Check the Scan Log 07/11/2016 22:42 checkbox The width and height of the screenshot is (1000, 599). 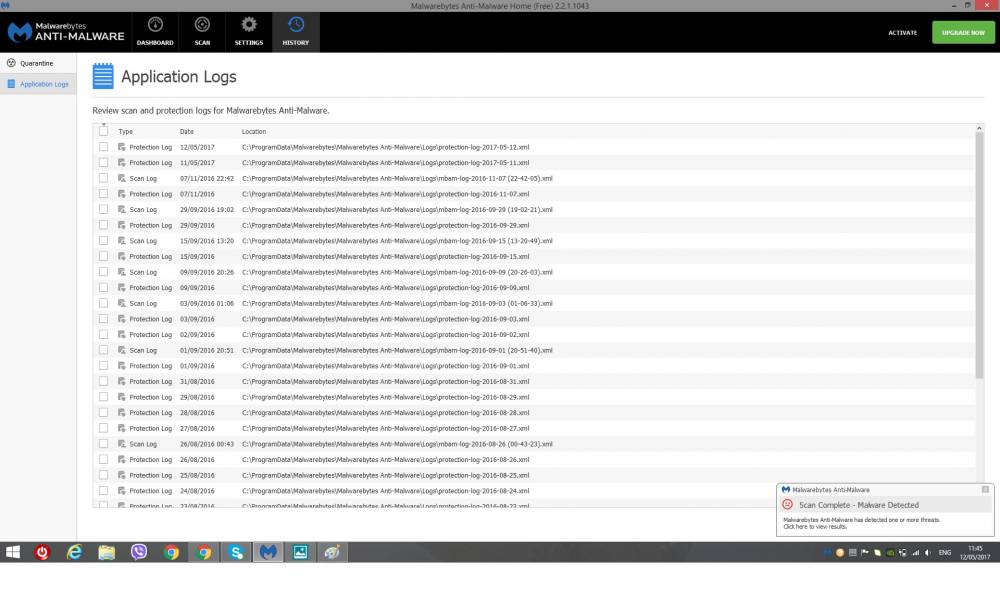pos(103,178)
